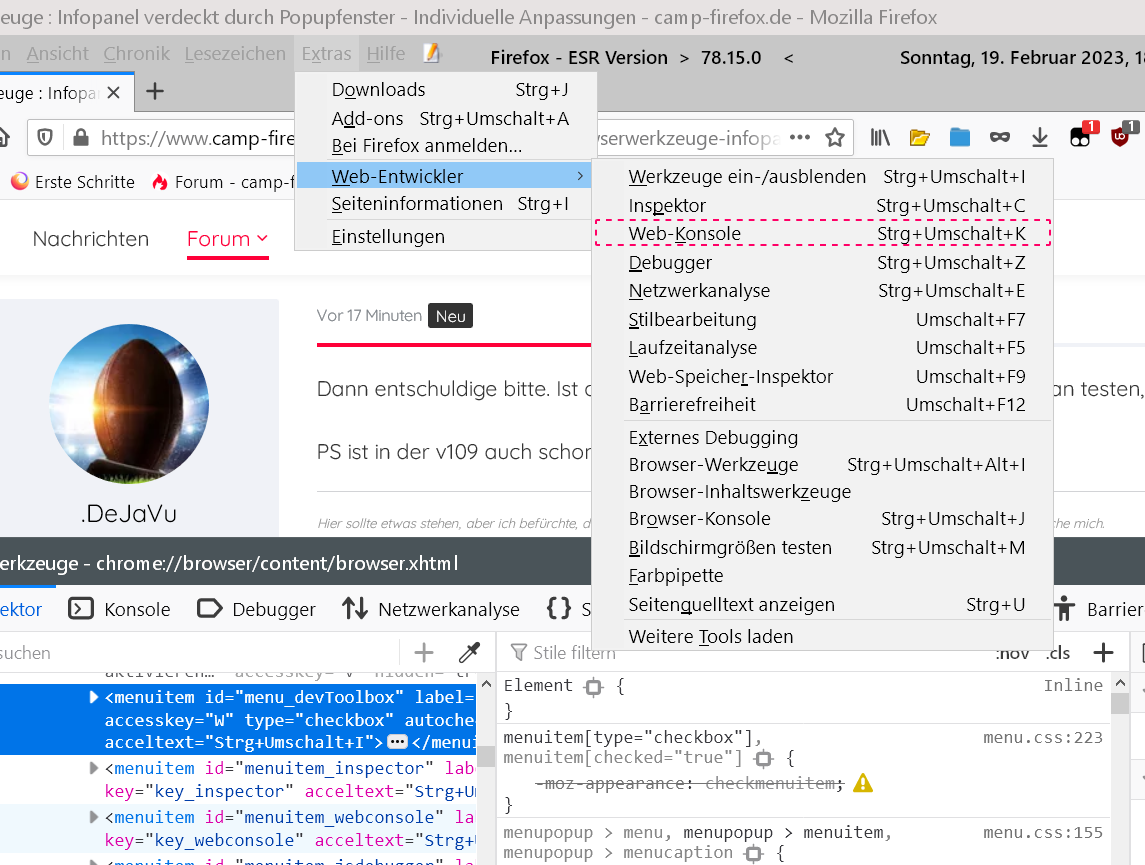The height and width of the screenshot is (865, 1145).
Task: Click tracking protection shield in address bar
Action: tap(45, 138)
